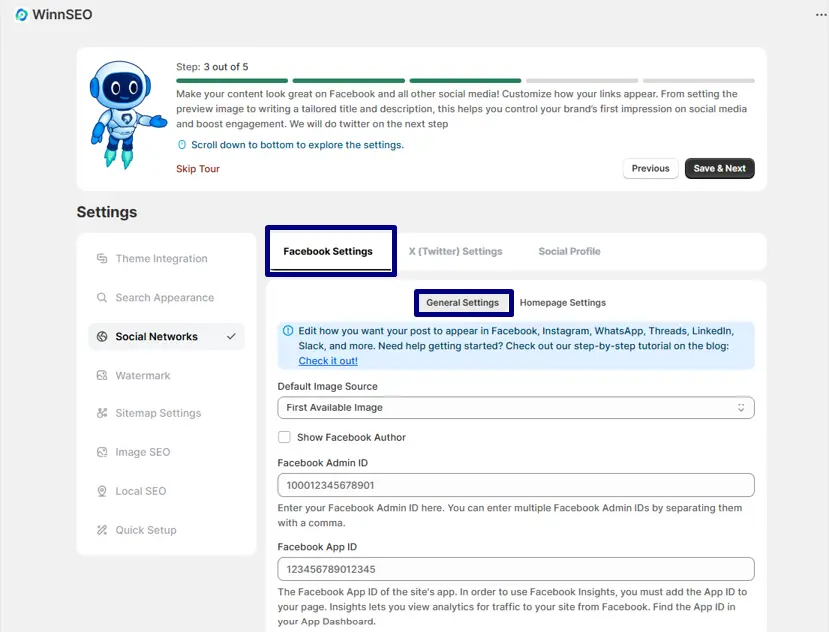Click the Default Image Source label
829x632 pixels.
click(327, 387)
